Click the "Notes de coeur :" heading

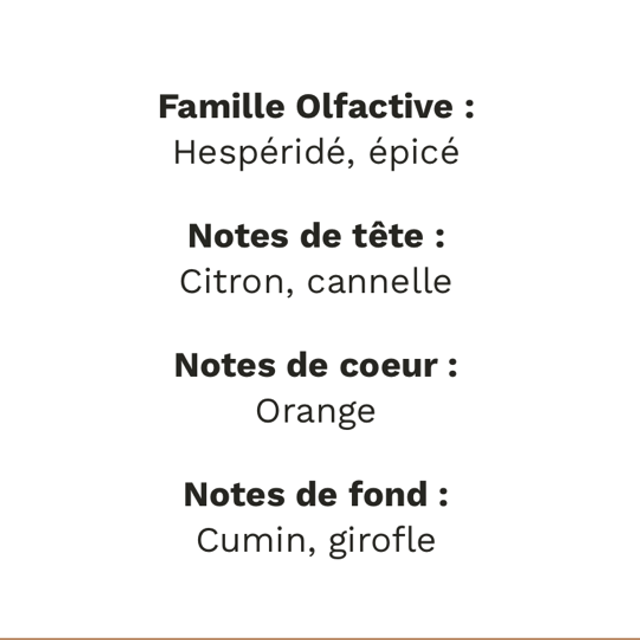[x=316, y=365]
